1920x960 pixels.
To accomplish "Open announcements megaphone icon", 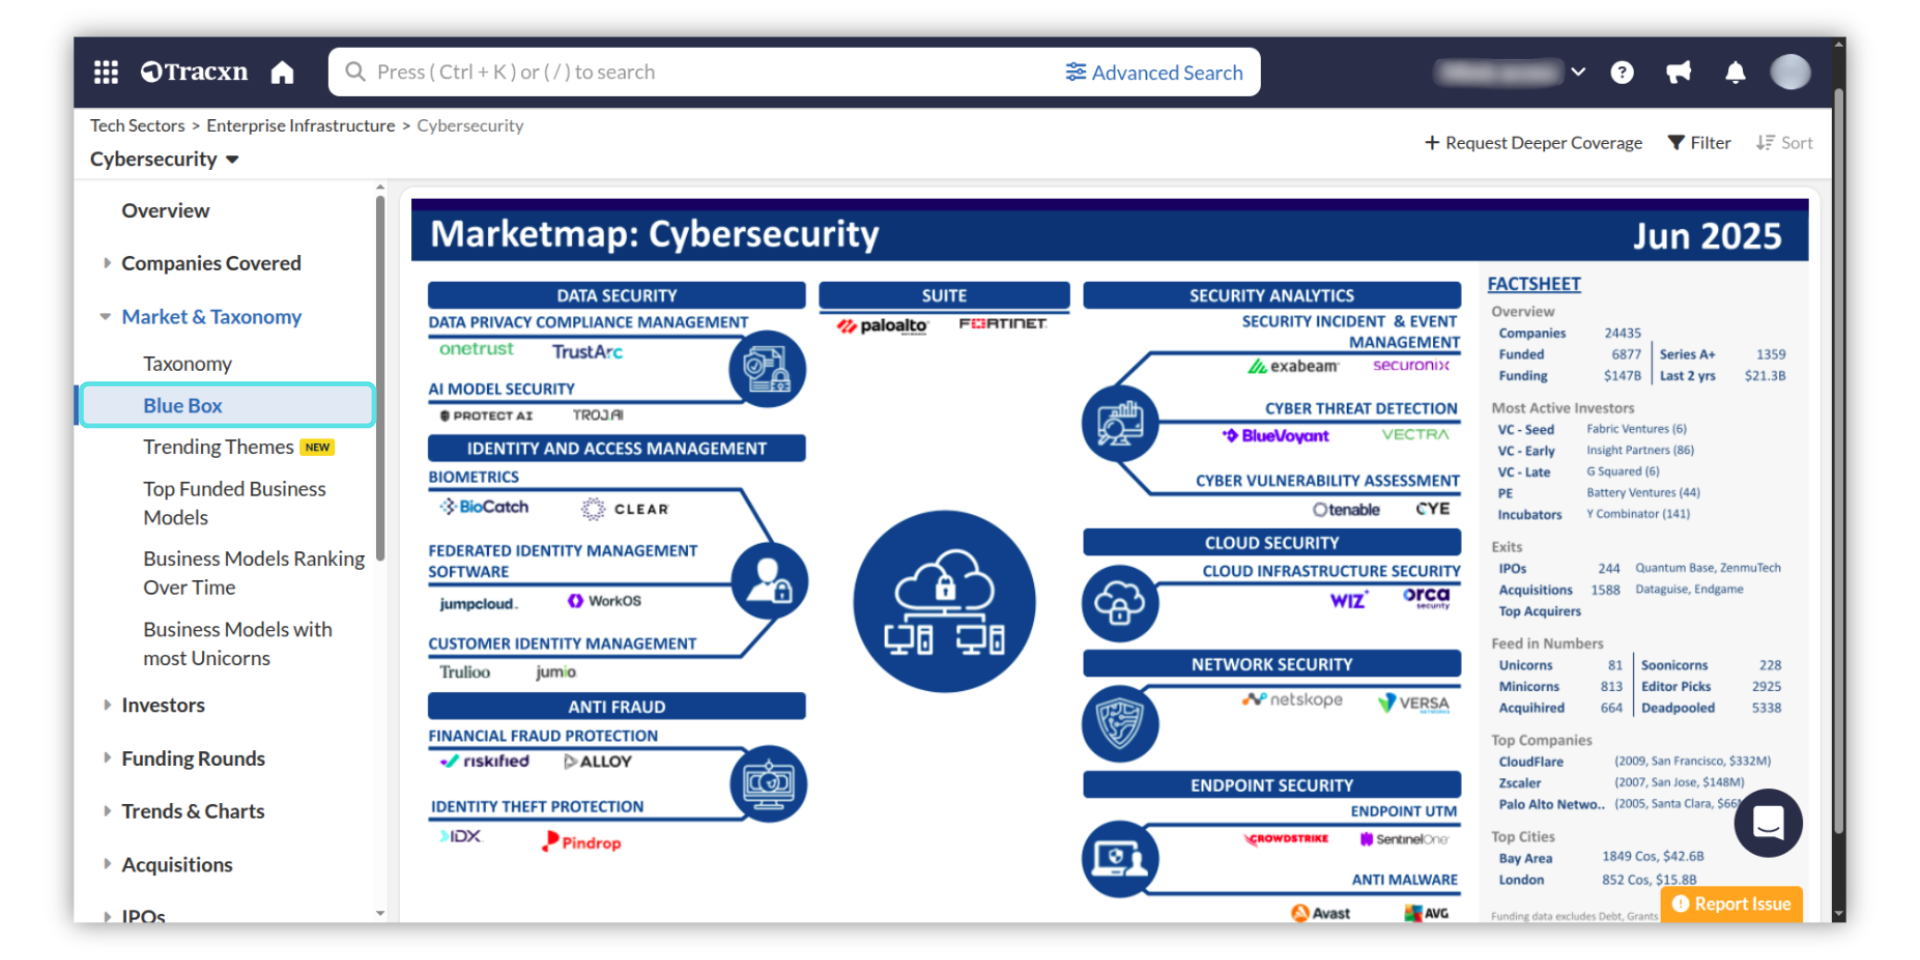I will (1678, 72).
